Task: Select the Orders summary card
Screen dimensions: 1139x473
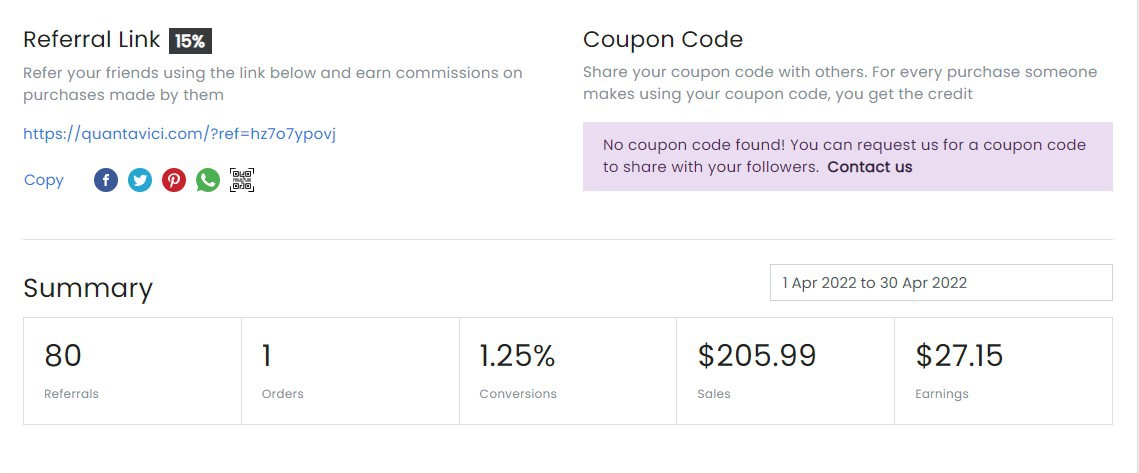Action: (350, 371)
